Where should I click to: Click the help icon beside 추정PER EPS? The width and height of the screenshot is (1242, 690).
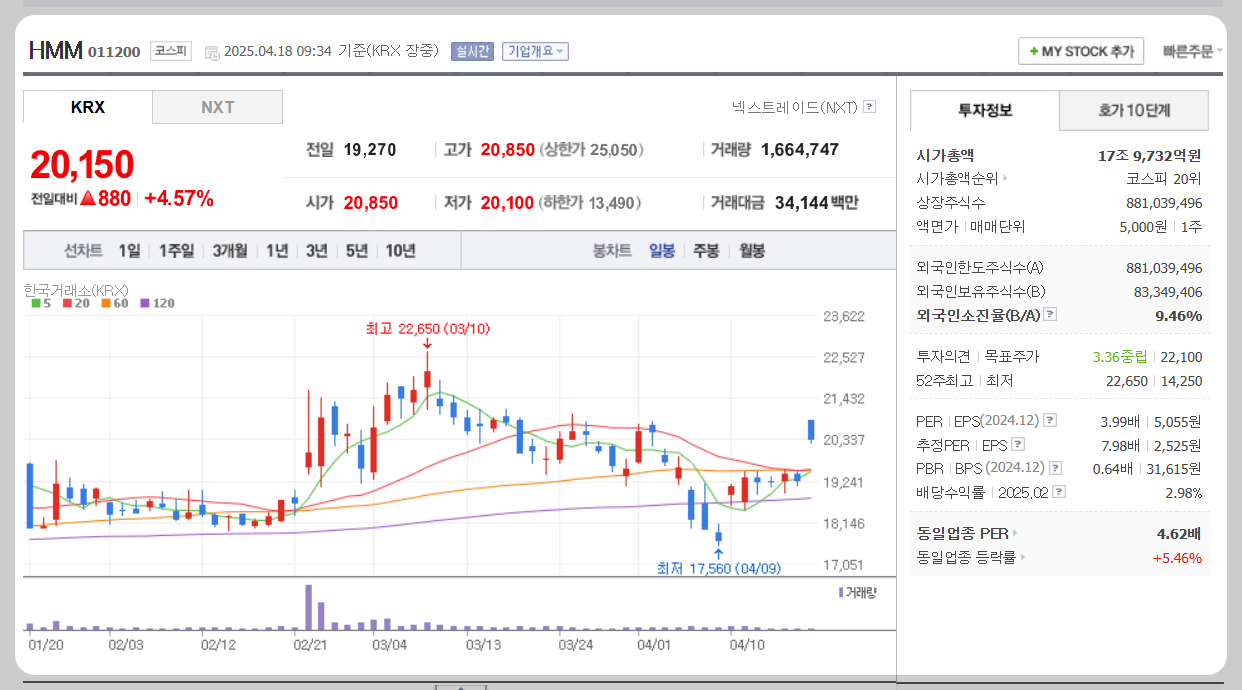[x=1018, y=444]
